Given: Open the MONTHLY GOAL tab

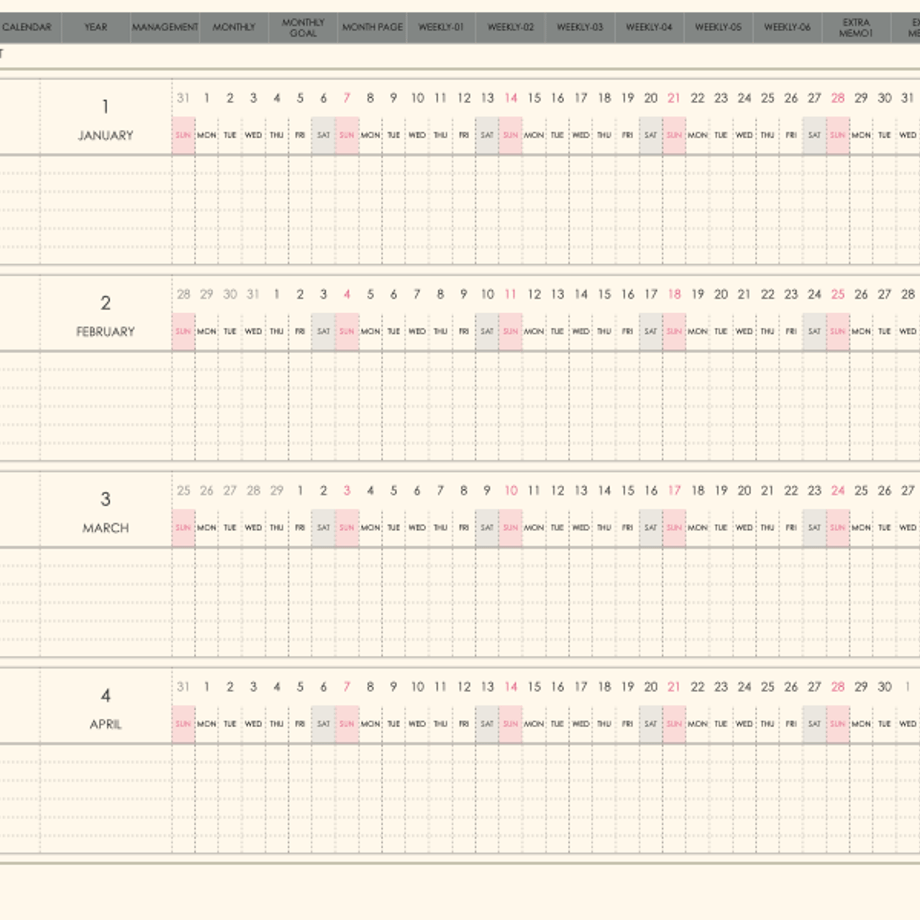Looking at the screenshot, I should tap(303, 27).
